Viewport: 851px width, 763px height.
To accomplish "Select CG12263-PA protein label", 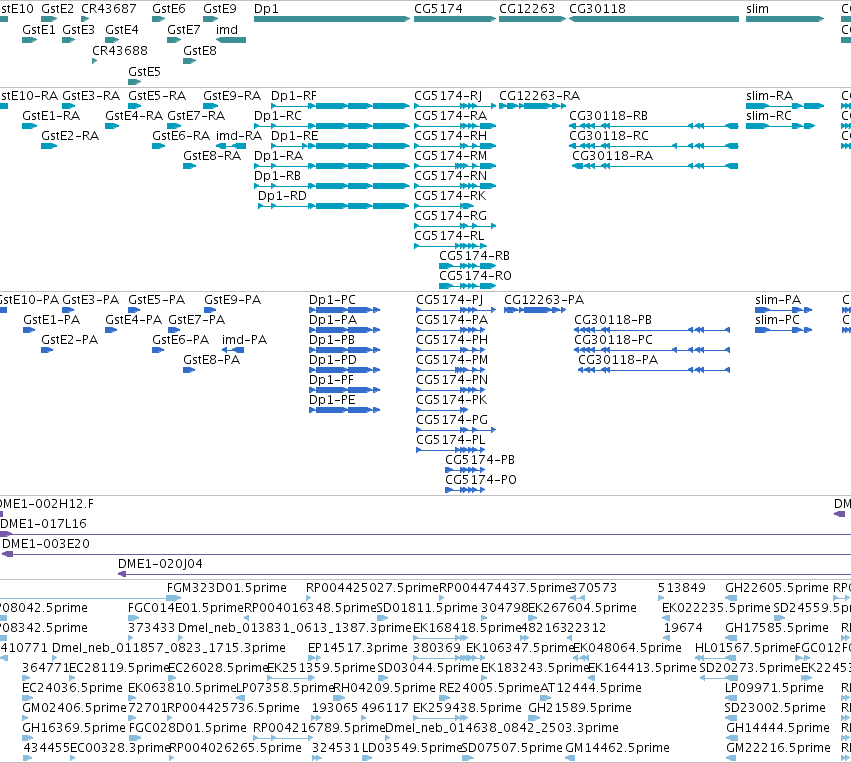I will point(544,300).
